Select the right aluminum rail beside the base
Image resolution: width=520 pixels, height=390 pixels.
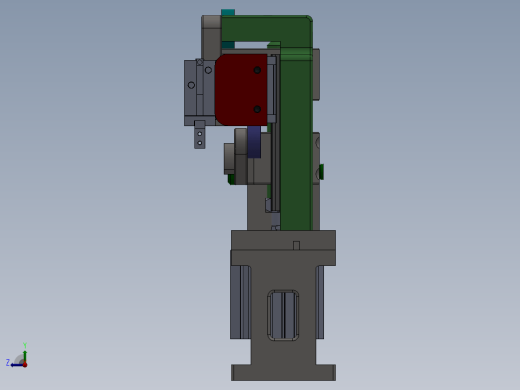pos(320,302)
